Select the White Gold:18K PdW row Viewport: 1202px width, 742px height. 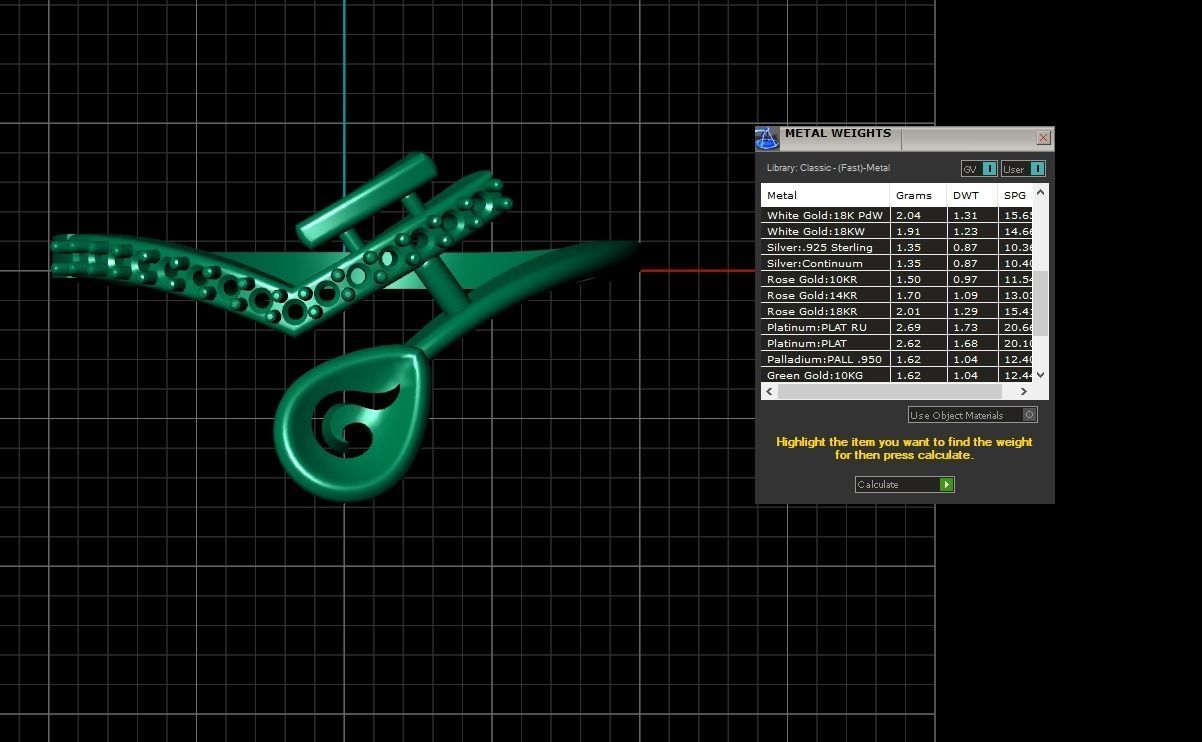pos(897,215)
